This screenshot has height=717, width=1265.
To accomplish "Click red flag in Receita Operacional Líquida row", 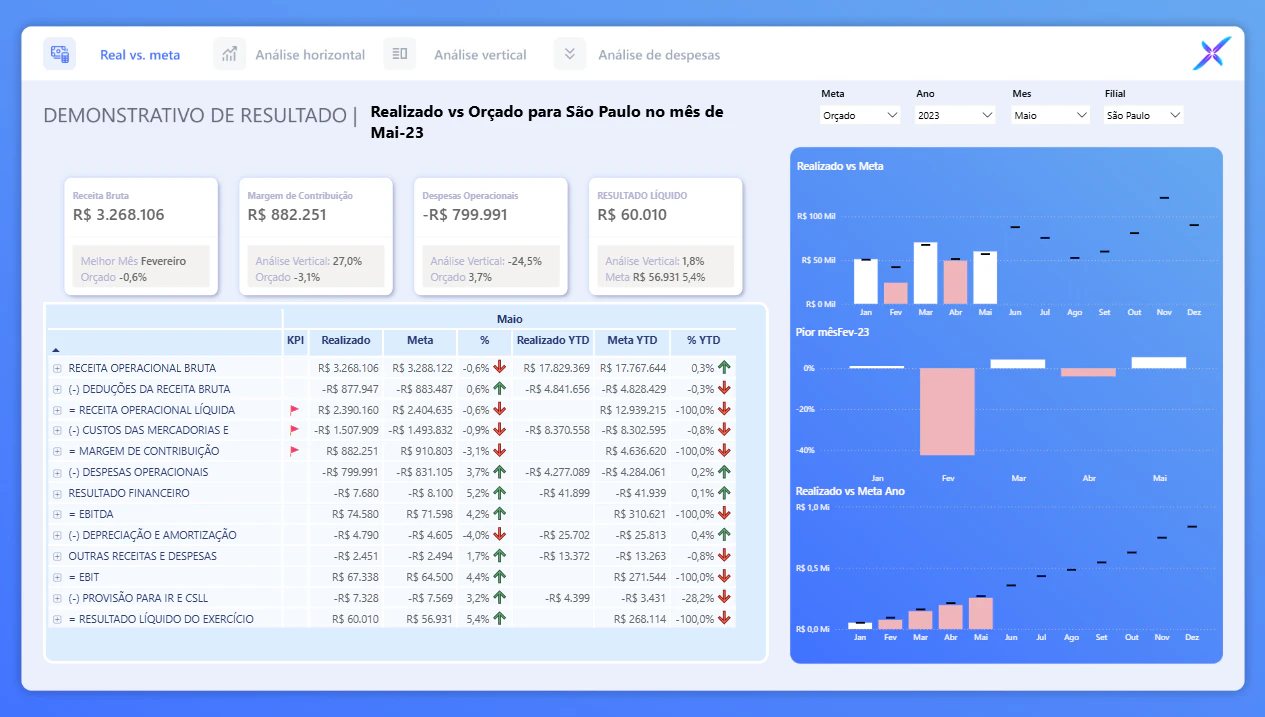I will pos(294,410).
